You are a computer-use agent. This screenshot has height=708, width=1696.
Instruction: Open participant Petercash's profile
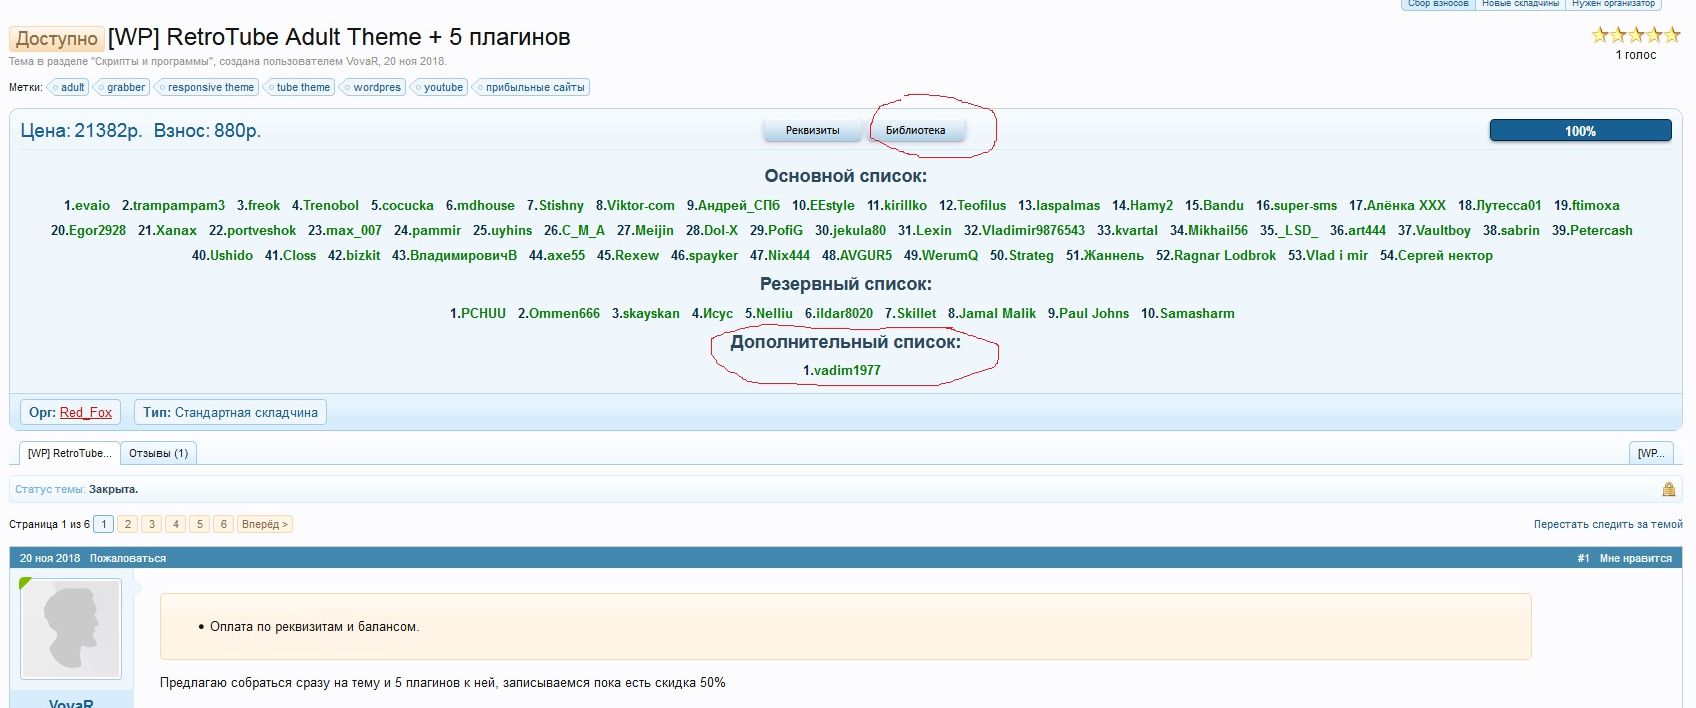pos(1601,230)
